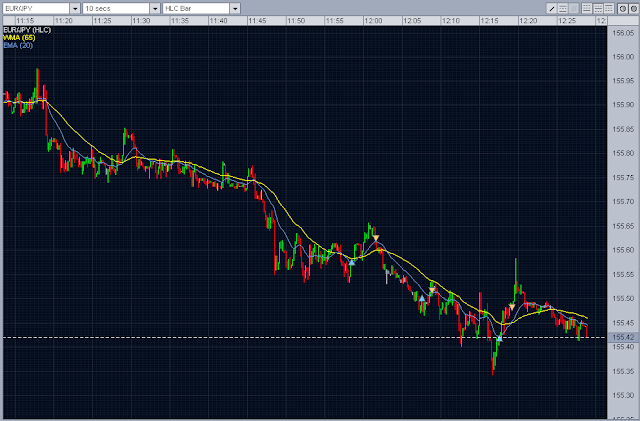Click the 155.55 price axis label

623,274
